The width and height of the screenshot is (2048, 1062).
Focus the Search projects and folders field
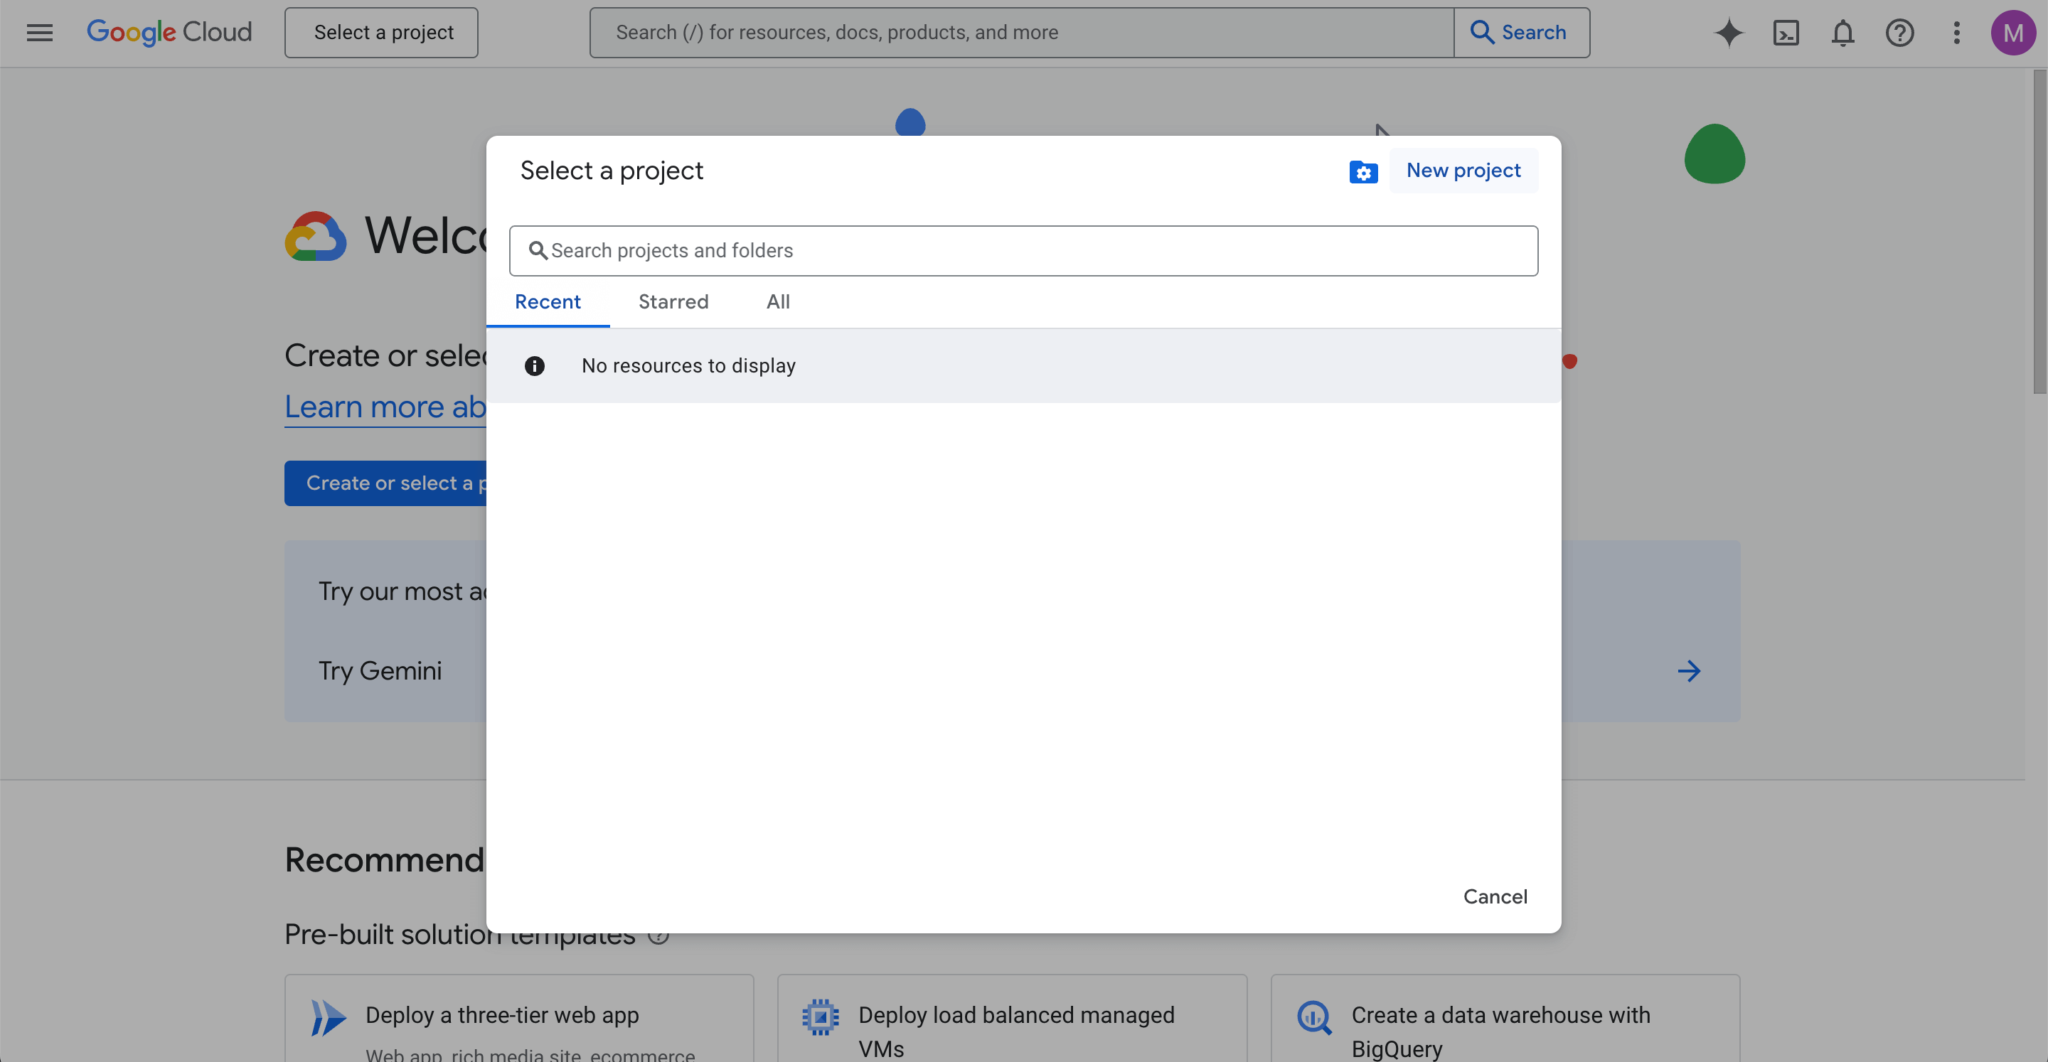click(1023, 251)
